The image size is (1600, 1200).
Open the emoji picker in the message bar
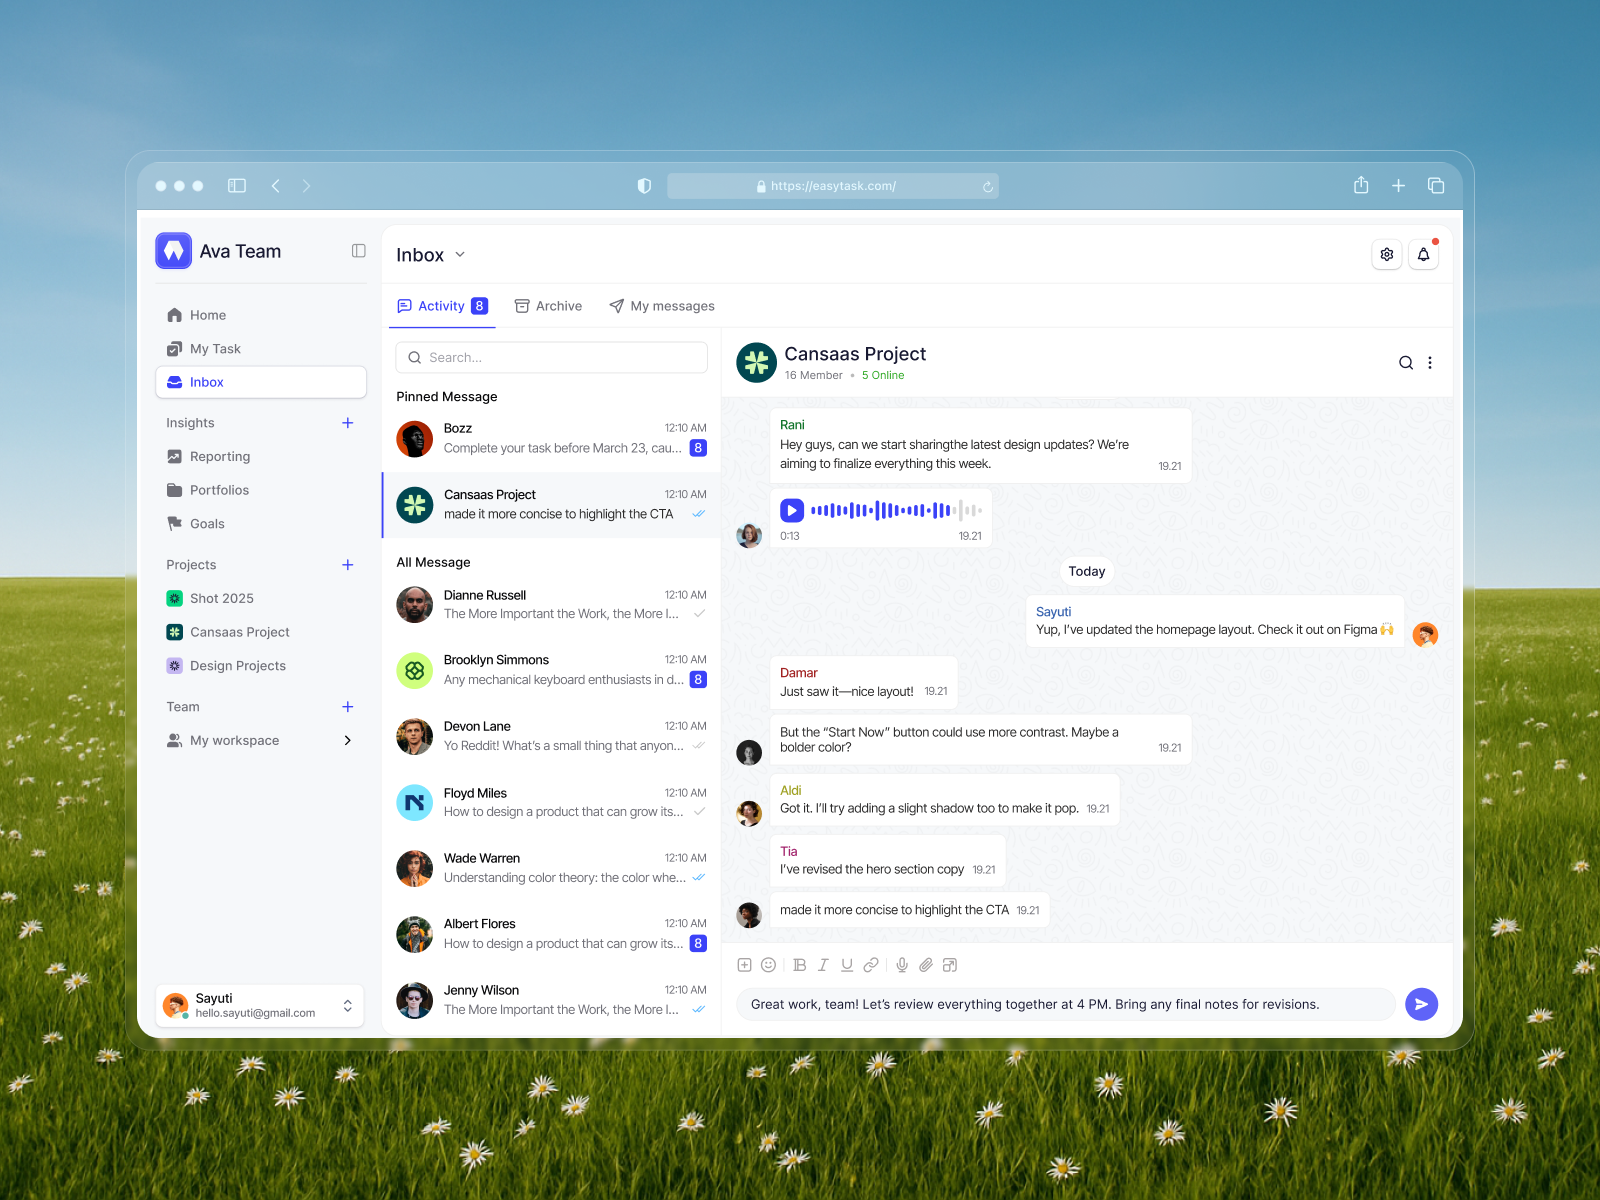click(768, 965)
